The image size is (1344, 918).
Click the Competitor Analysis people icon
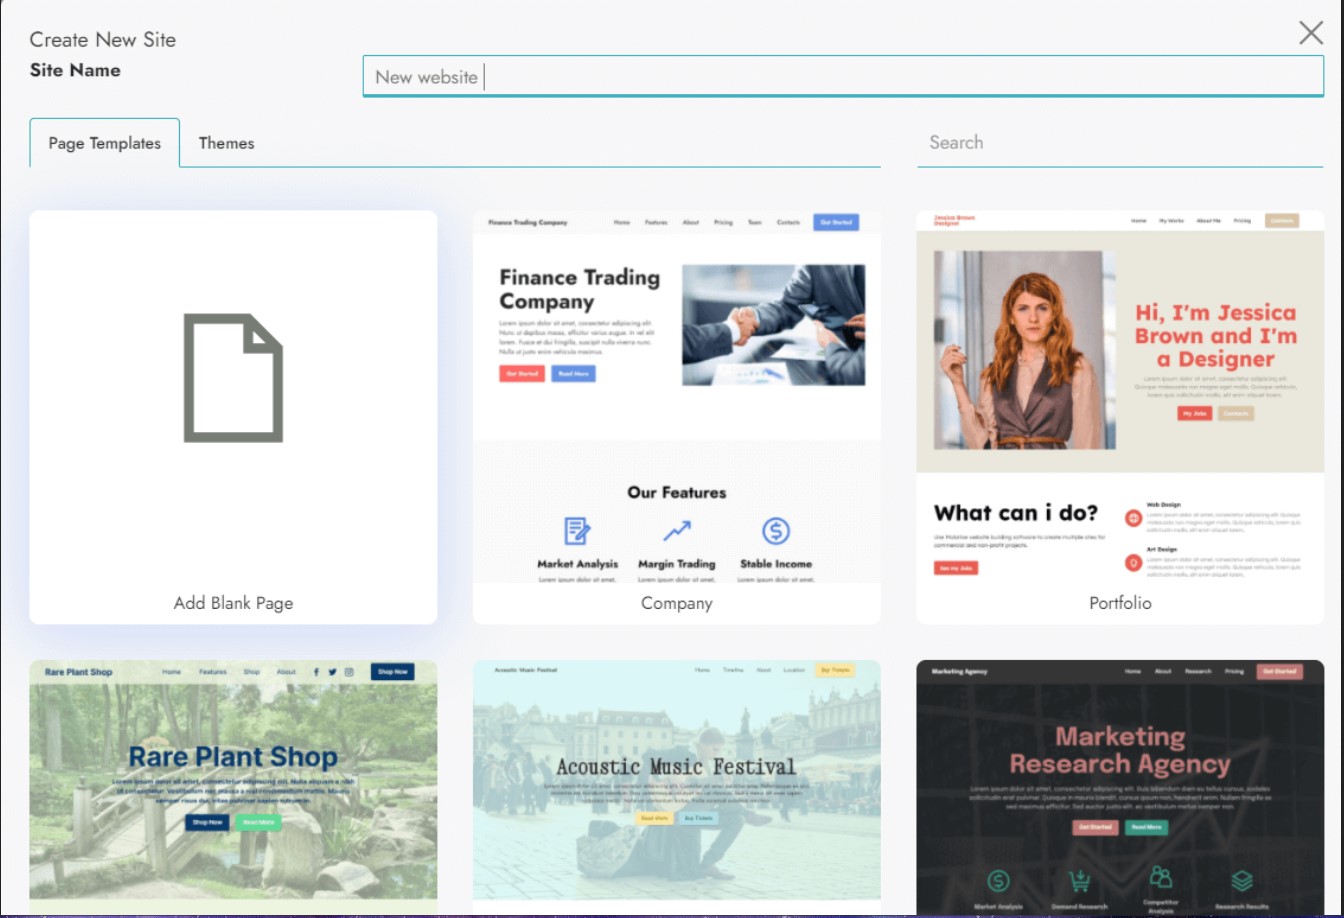click(x=1160, y=877)
